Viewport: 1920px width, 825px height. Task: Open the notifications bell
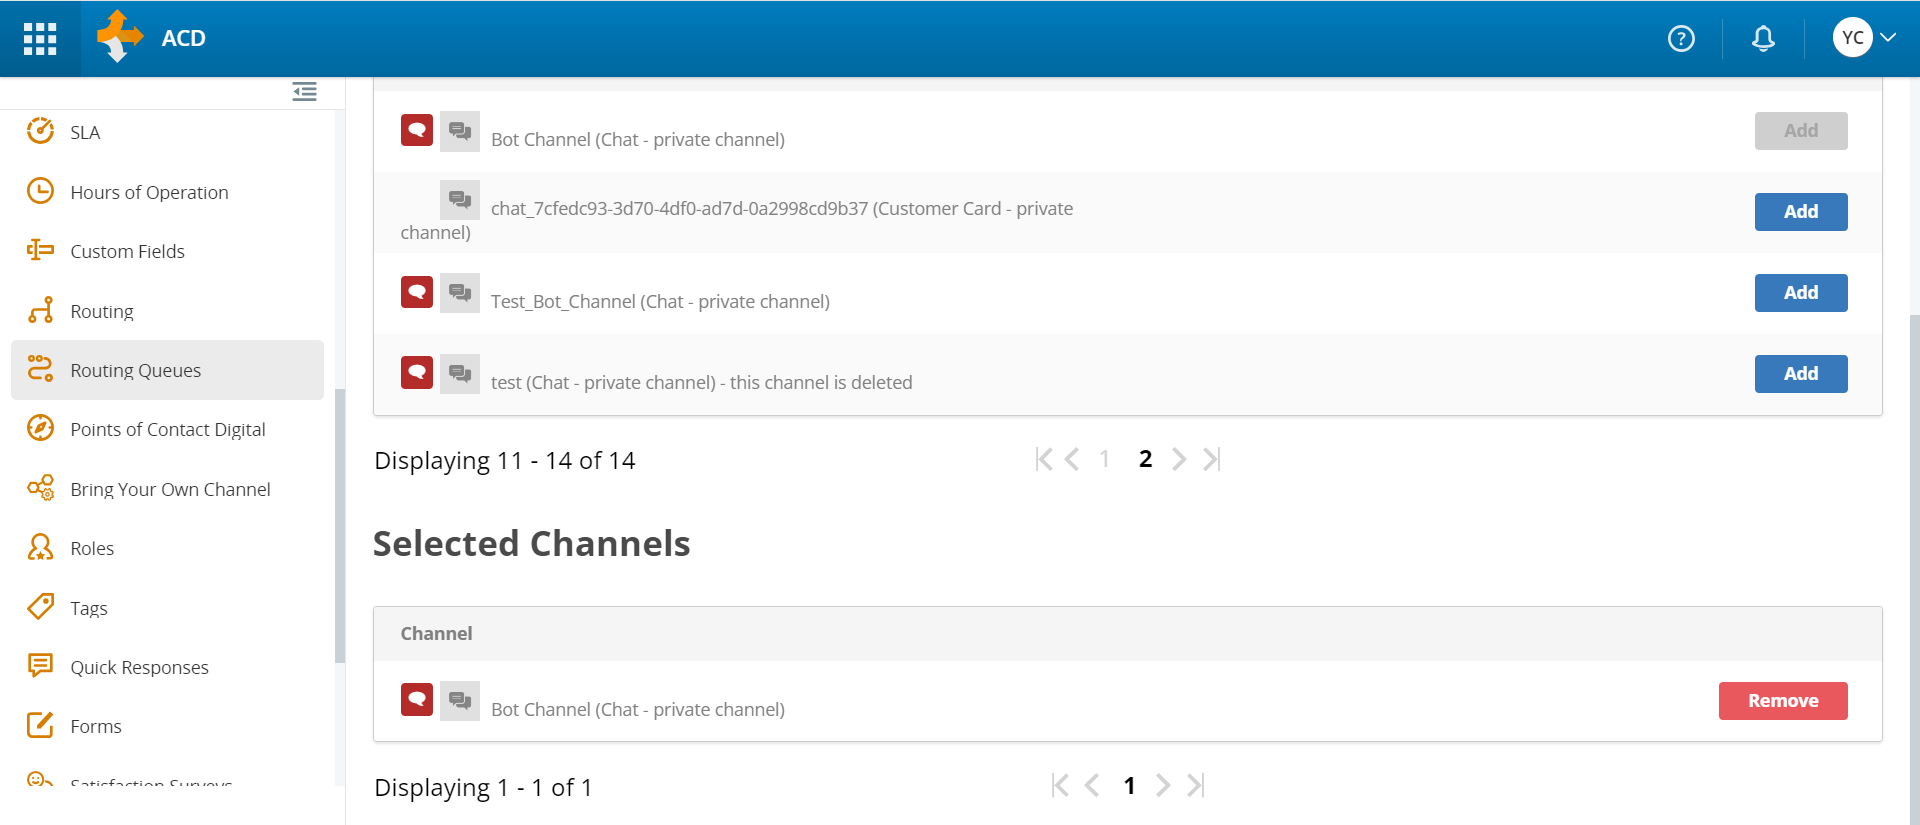click(x=1763, y=38)
